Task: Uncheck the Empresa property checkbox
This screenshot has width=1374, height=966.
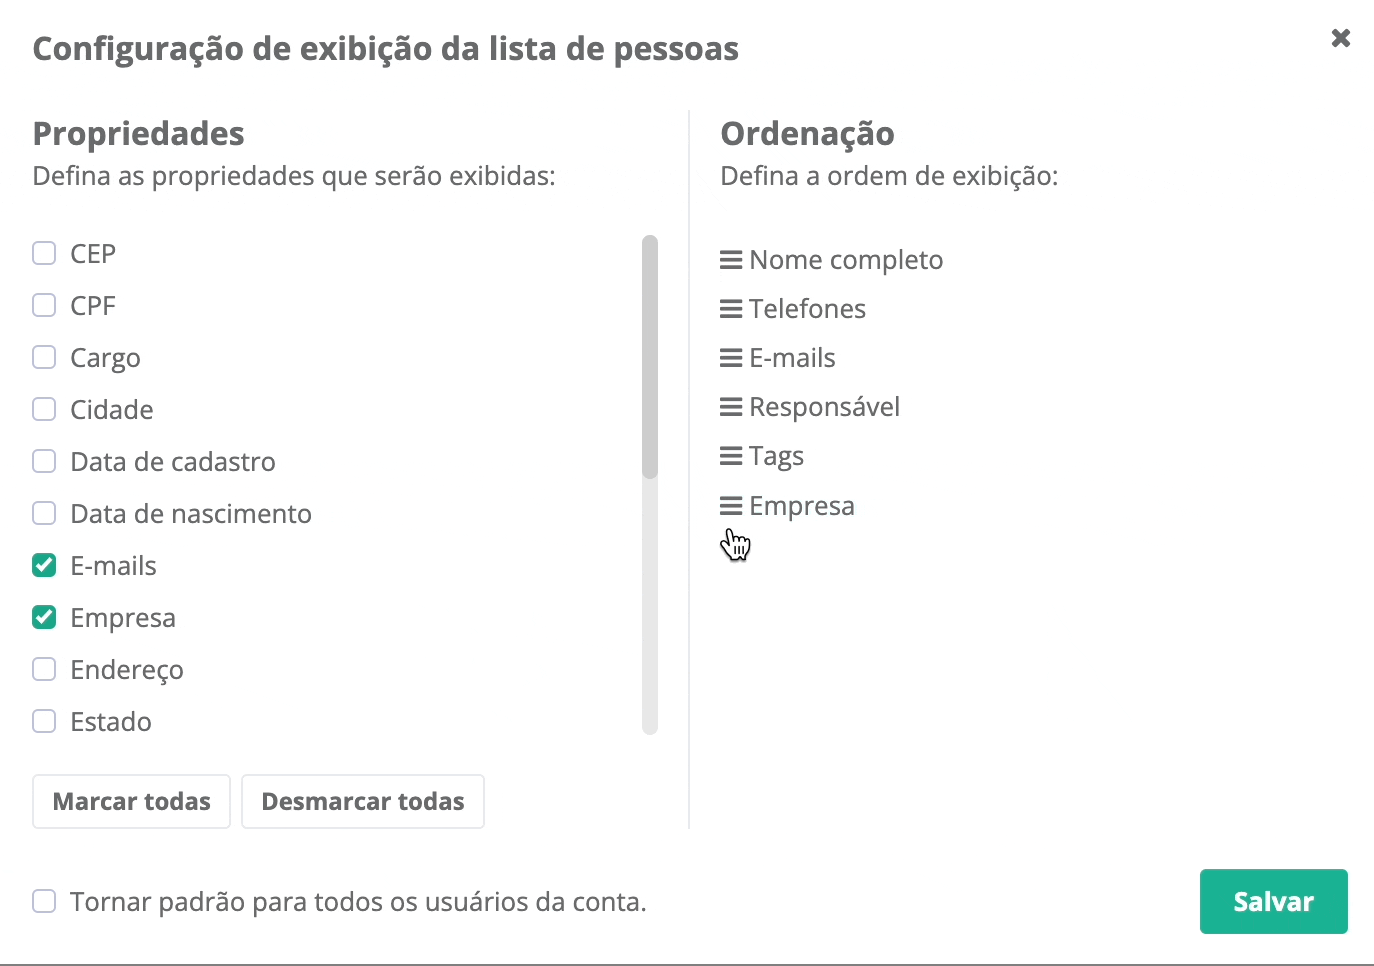Action: click(x=44, y=617)
